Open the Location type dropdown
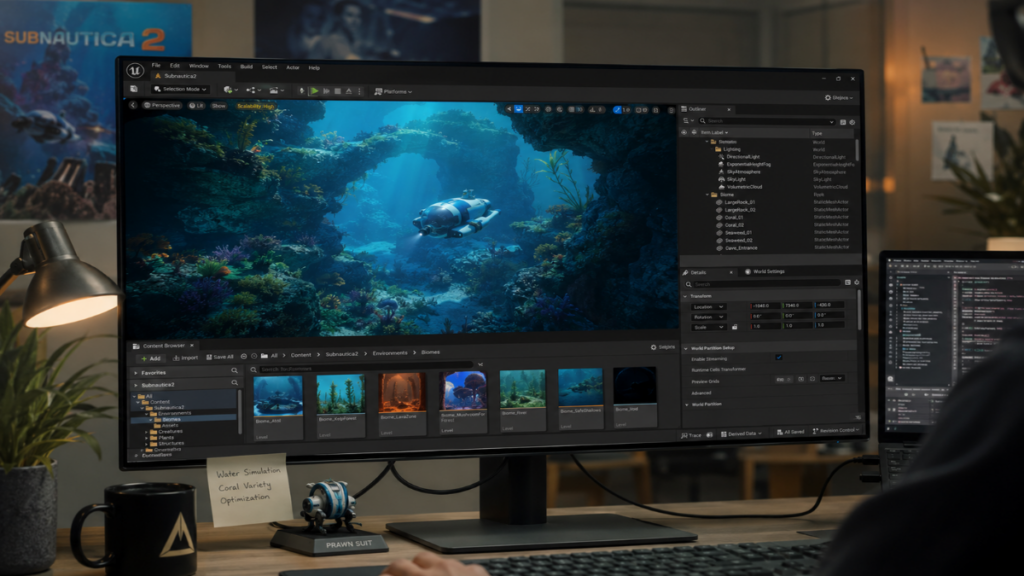The height and width of the screenshot is (576, 1024). coord(709,306)
